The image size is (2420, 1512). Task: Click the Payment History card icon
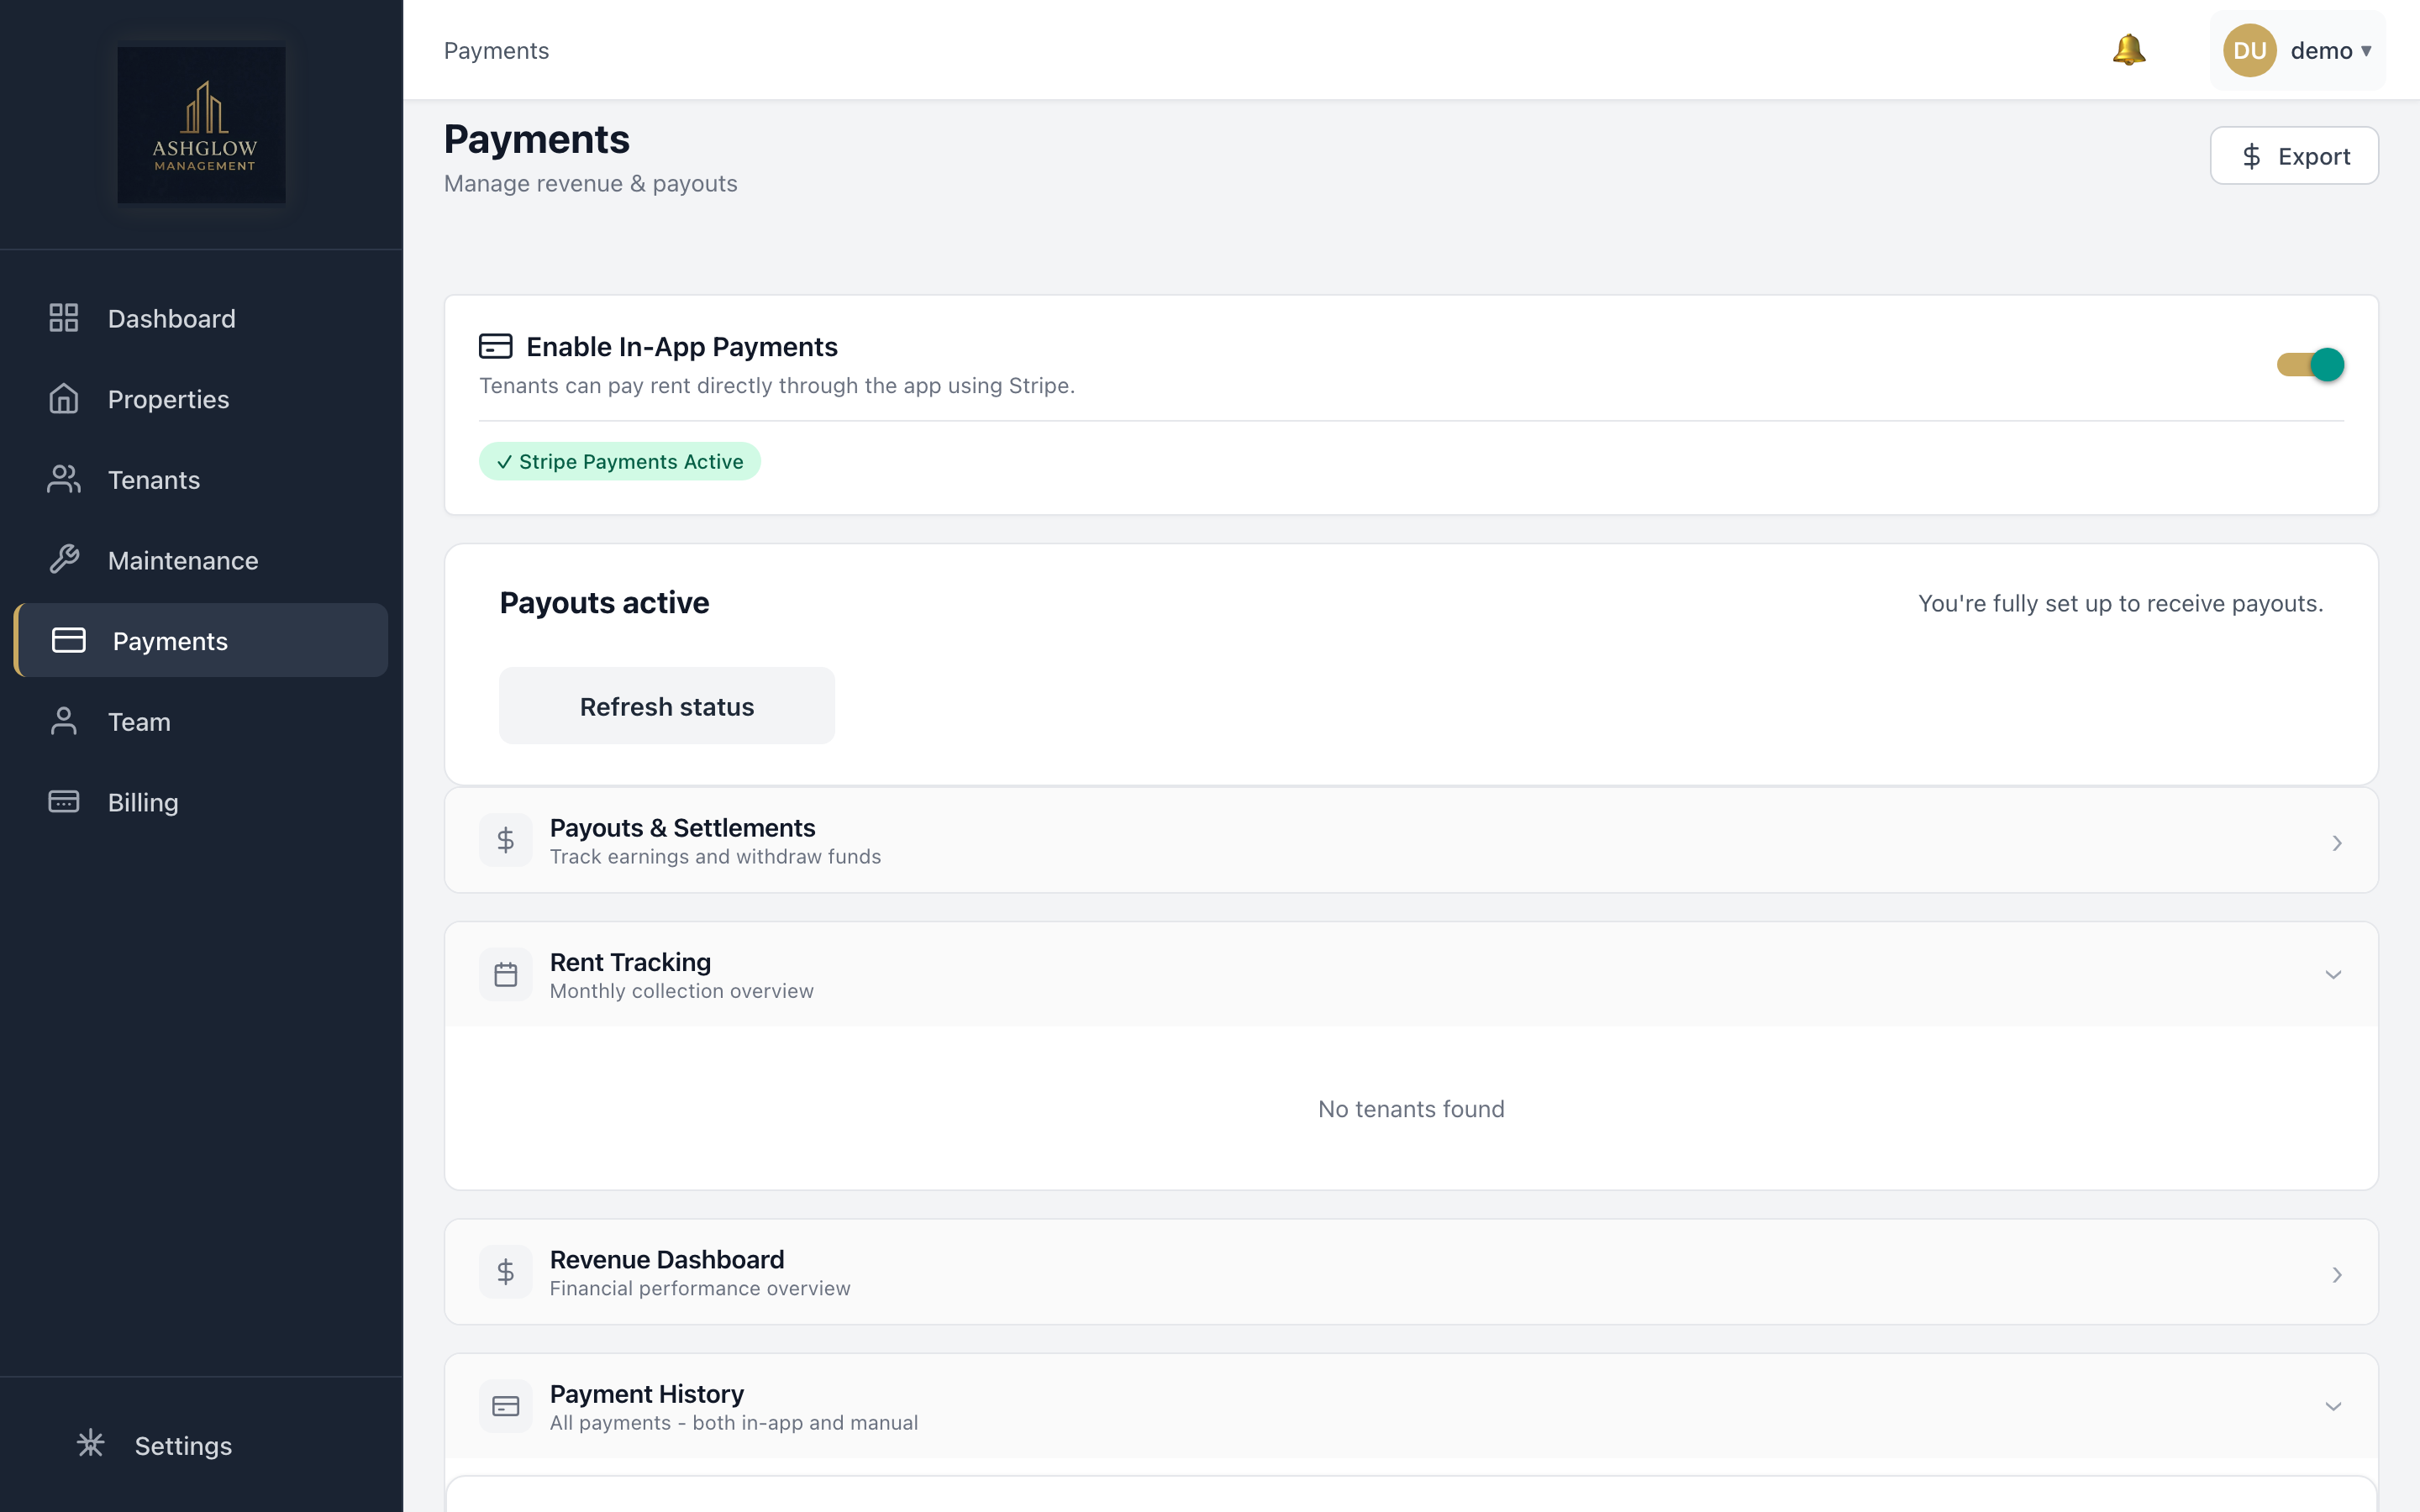pyautogui.click(x=506, y=1406)
